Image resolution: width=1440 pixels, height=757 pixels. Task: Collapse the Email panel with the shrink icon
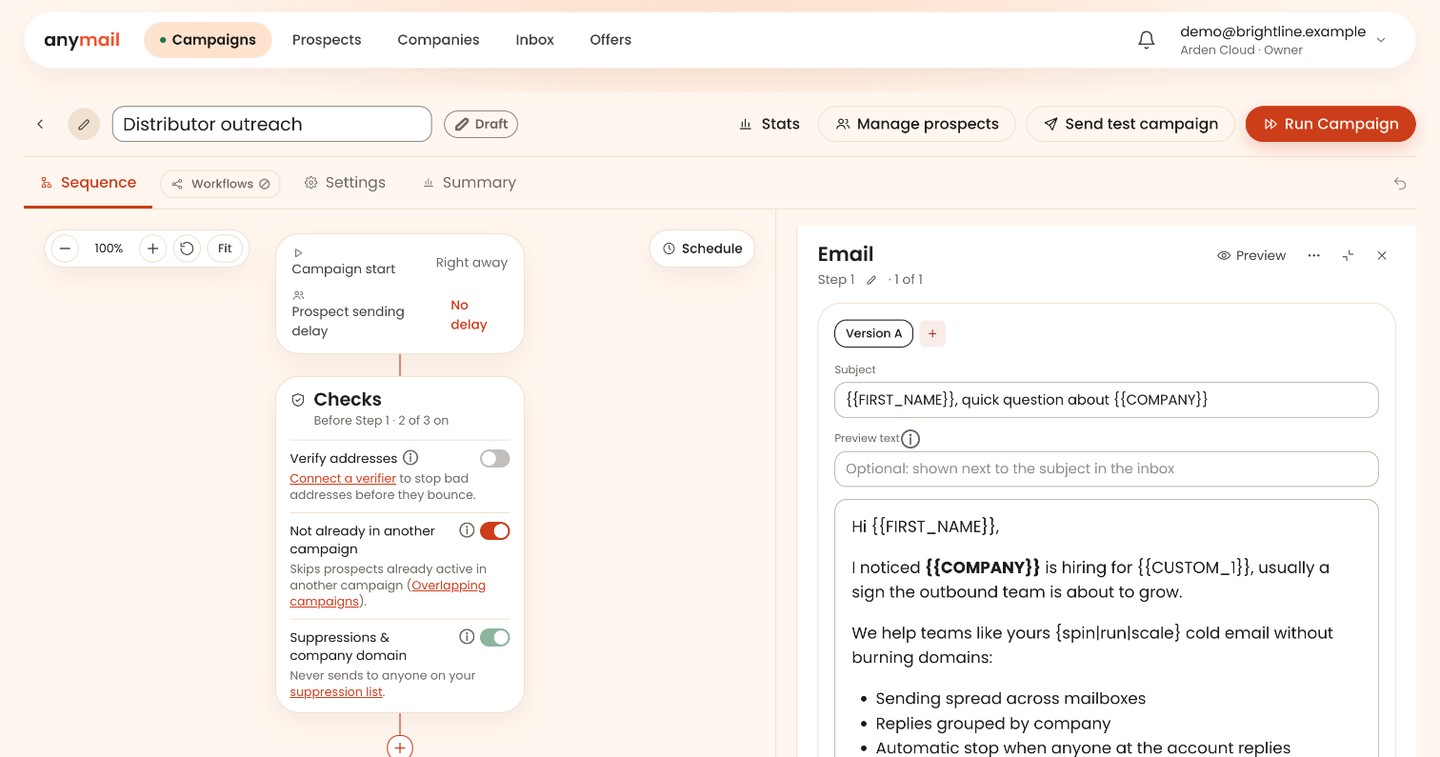[1348, 256]
